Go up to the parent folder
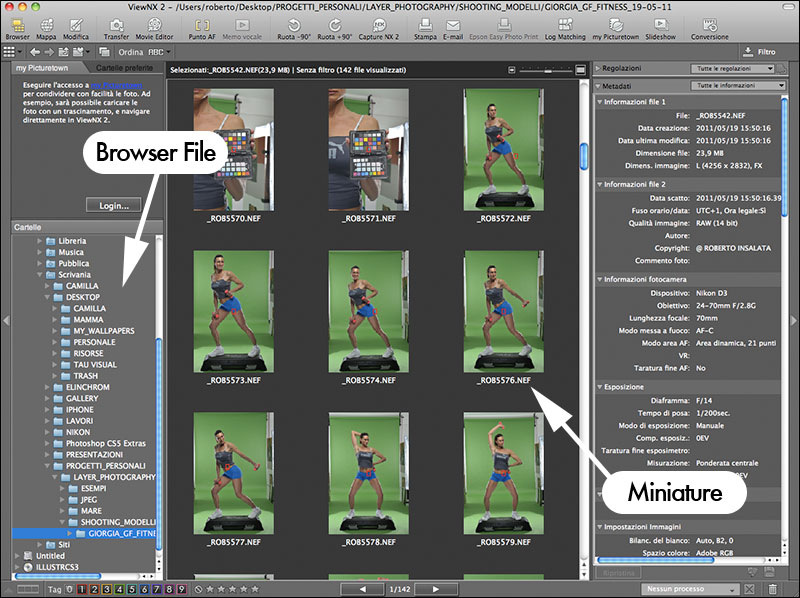The image size is (800, 598). click(63, 52)
